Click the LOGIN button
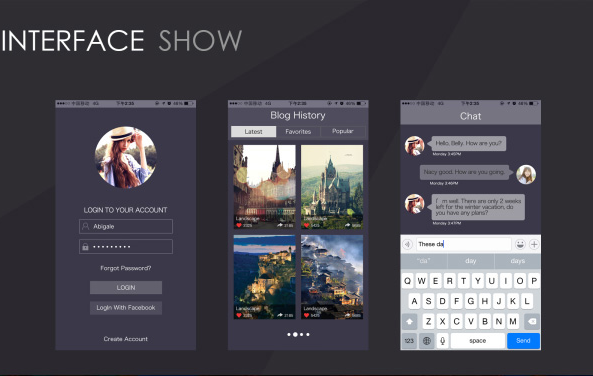This screenshot has height=376, width=593. click(x=126, y=287)
